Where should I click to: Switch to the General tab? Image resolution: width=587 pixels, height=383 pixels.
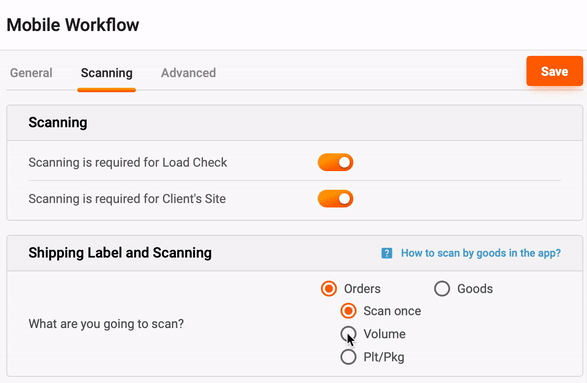(31, 73)
